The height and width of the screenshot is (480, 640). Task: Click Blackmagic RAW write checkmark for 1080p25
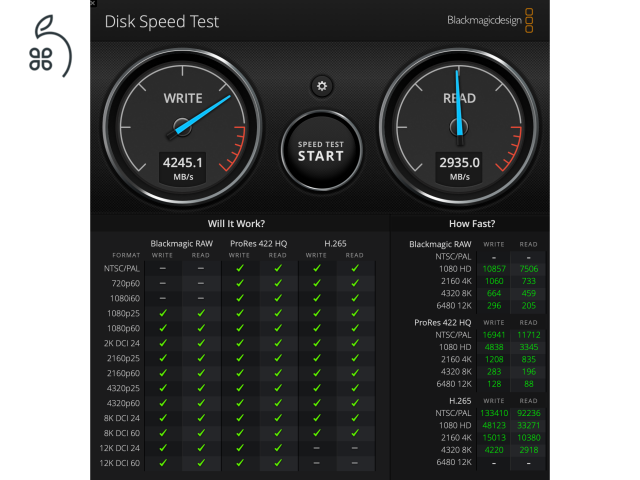coord(163,313)
